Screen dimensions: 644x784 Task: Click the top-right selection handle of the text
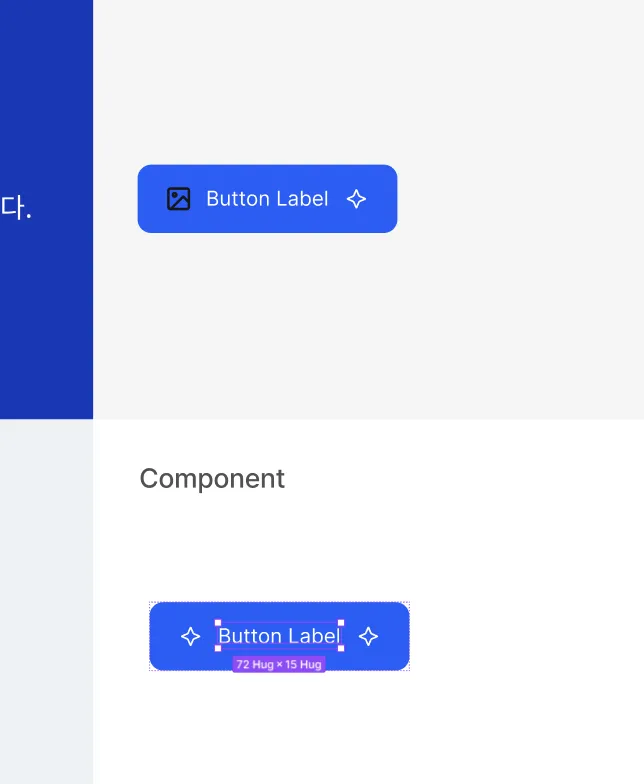(x=341, y=623)
